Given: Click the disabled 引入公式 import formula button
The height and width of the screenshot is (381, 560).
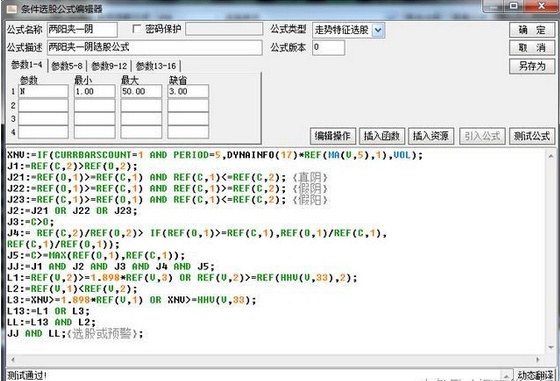Looking at the screenshot, I should tap(482, 136).
